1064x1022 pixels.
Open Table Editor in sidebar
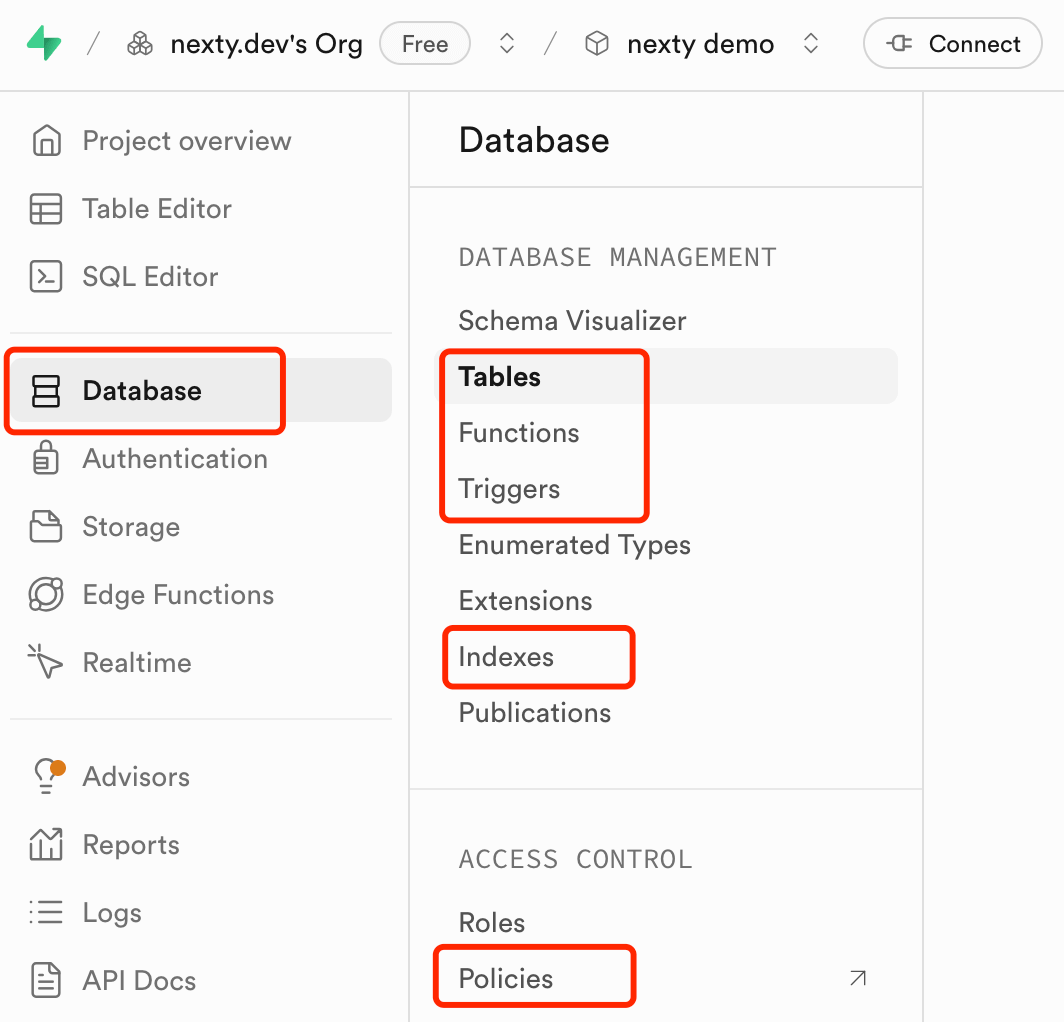tap(157, 209)
